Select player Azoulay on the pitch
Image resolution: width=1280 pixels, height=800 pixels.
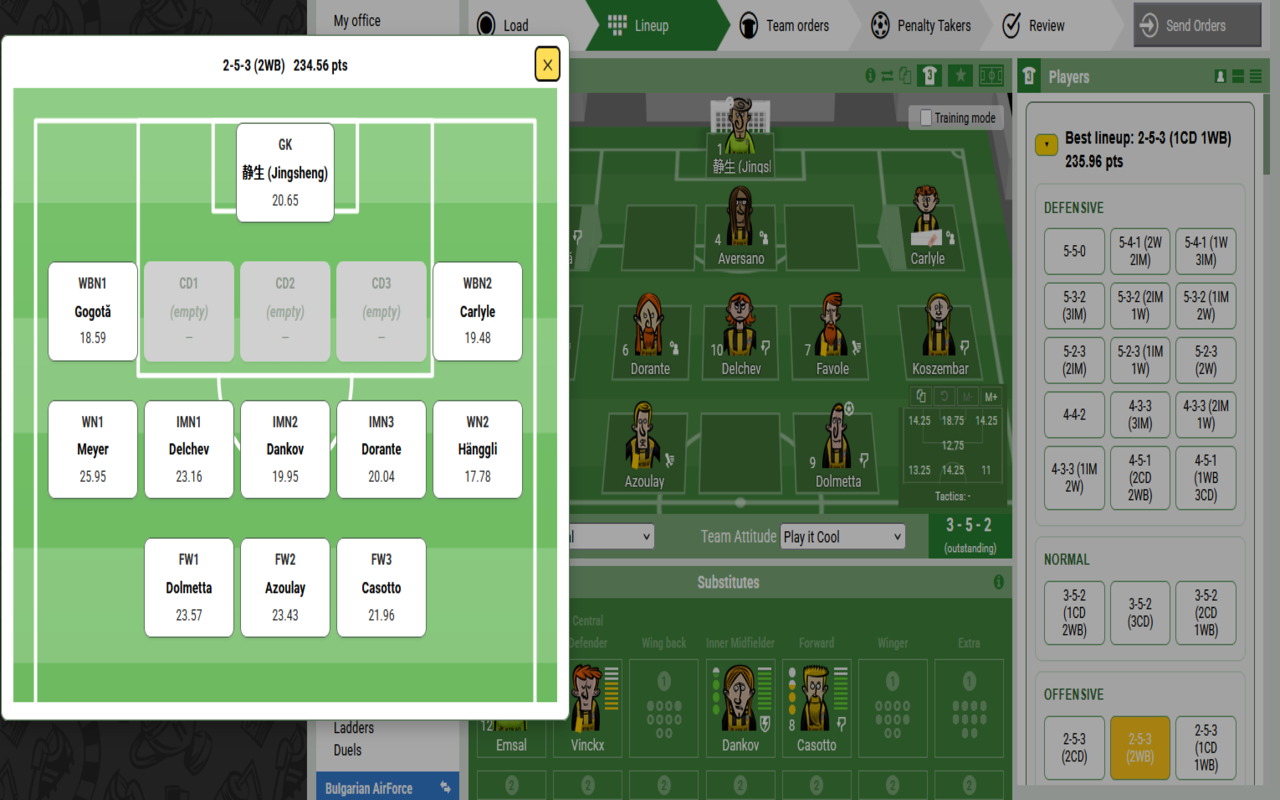(645, 446)
